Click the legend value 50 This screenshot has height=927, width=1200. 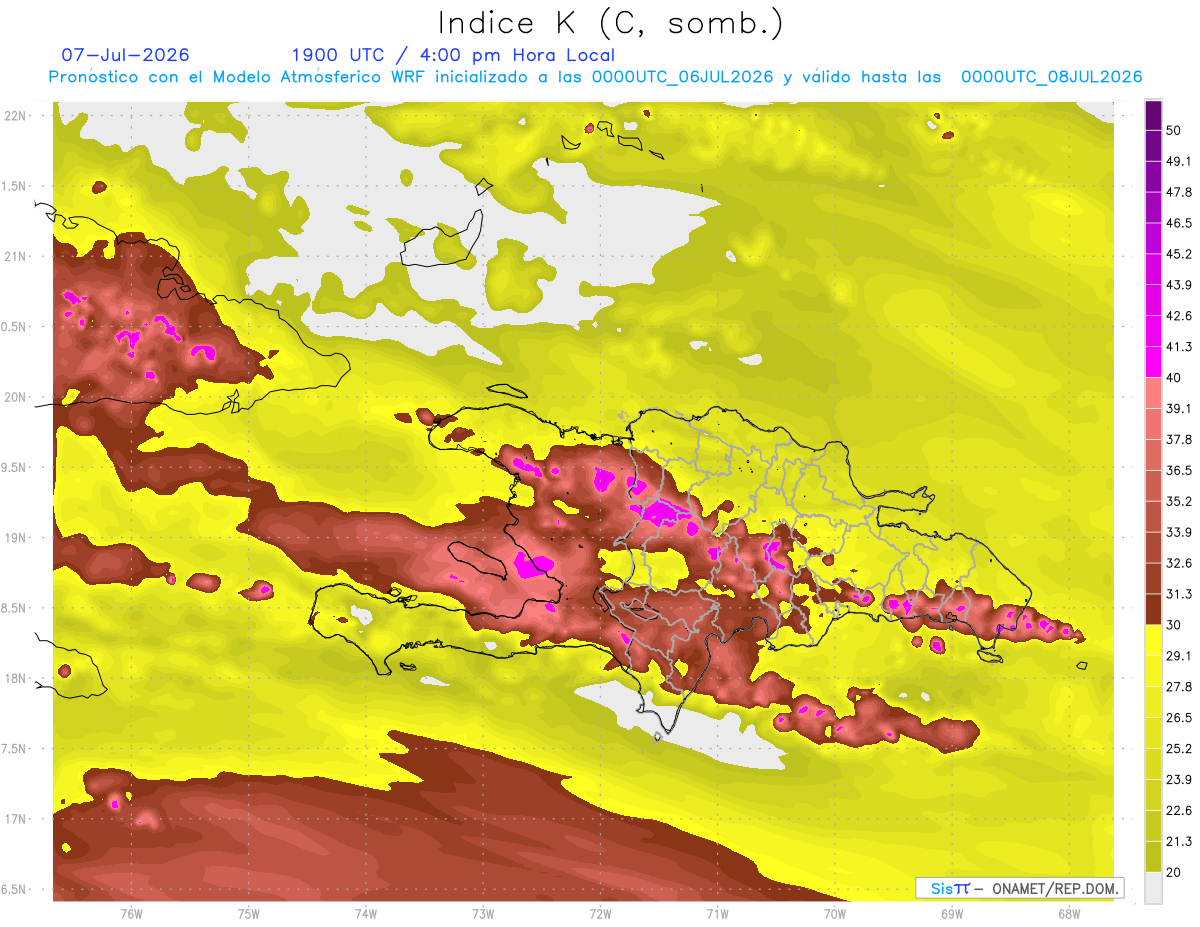point(1173,130)
